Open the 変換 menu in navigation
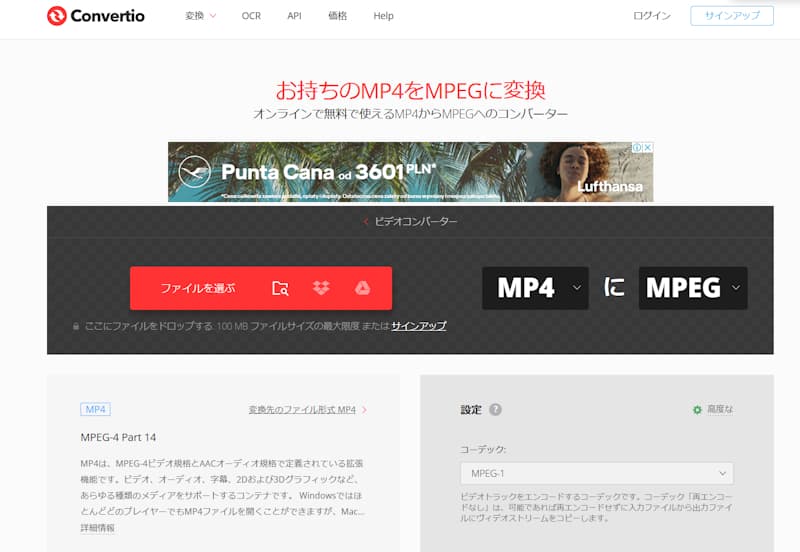The width and height of the screenshot is (800, 552). 200,16
